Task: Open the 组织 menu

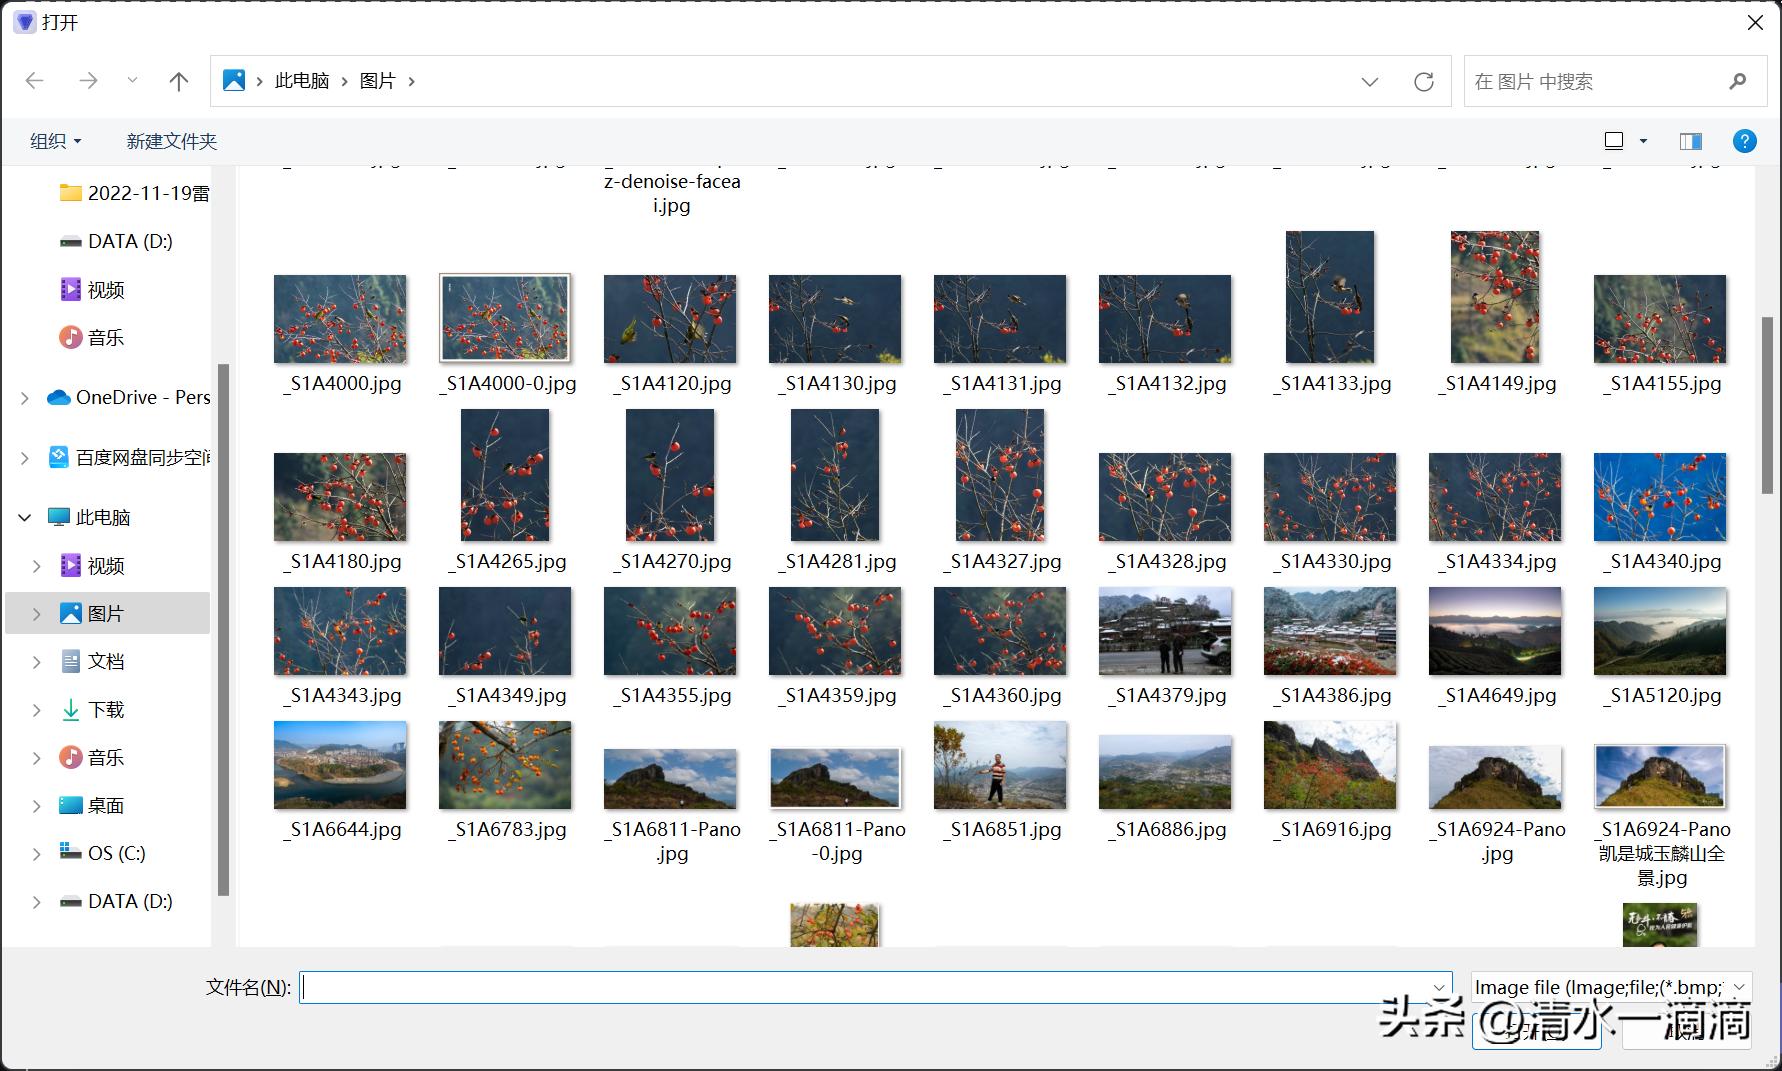Action: pos(54,140)
